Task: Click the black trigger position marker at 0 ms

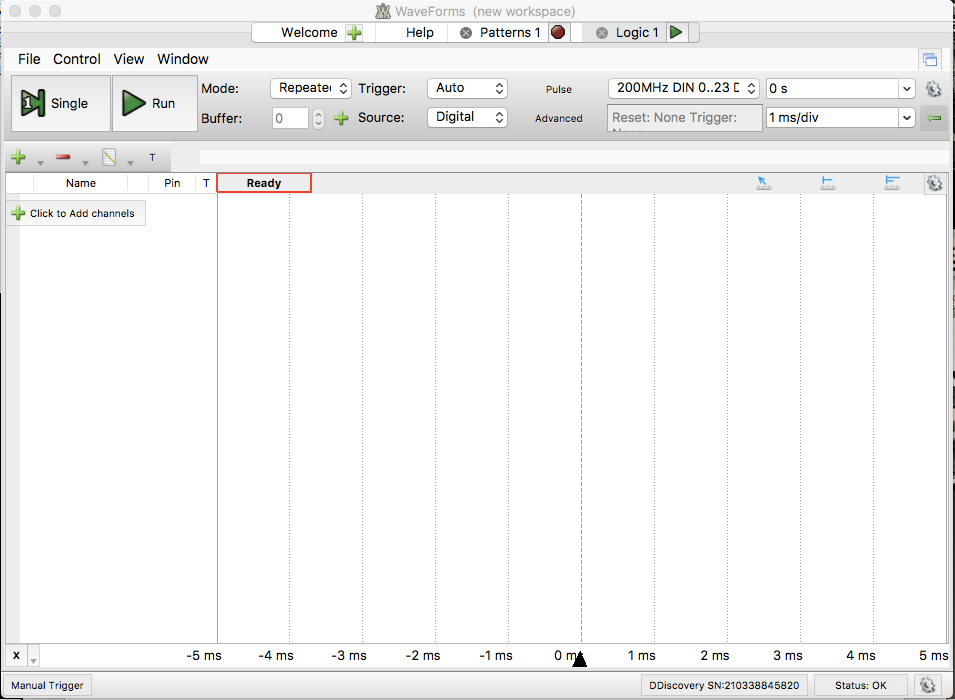Action: [579, 659]
